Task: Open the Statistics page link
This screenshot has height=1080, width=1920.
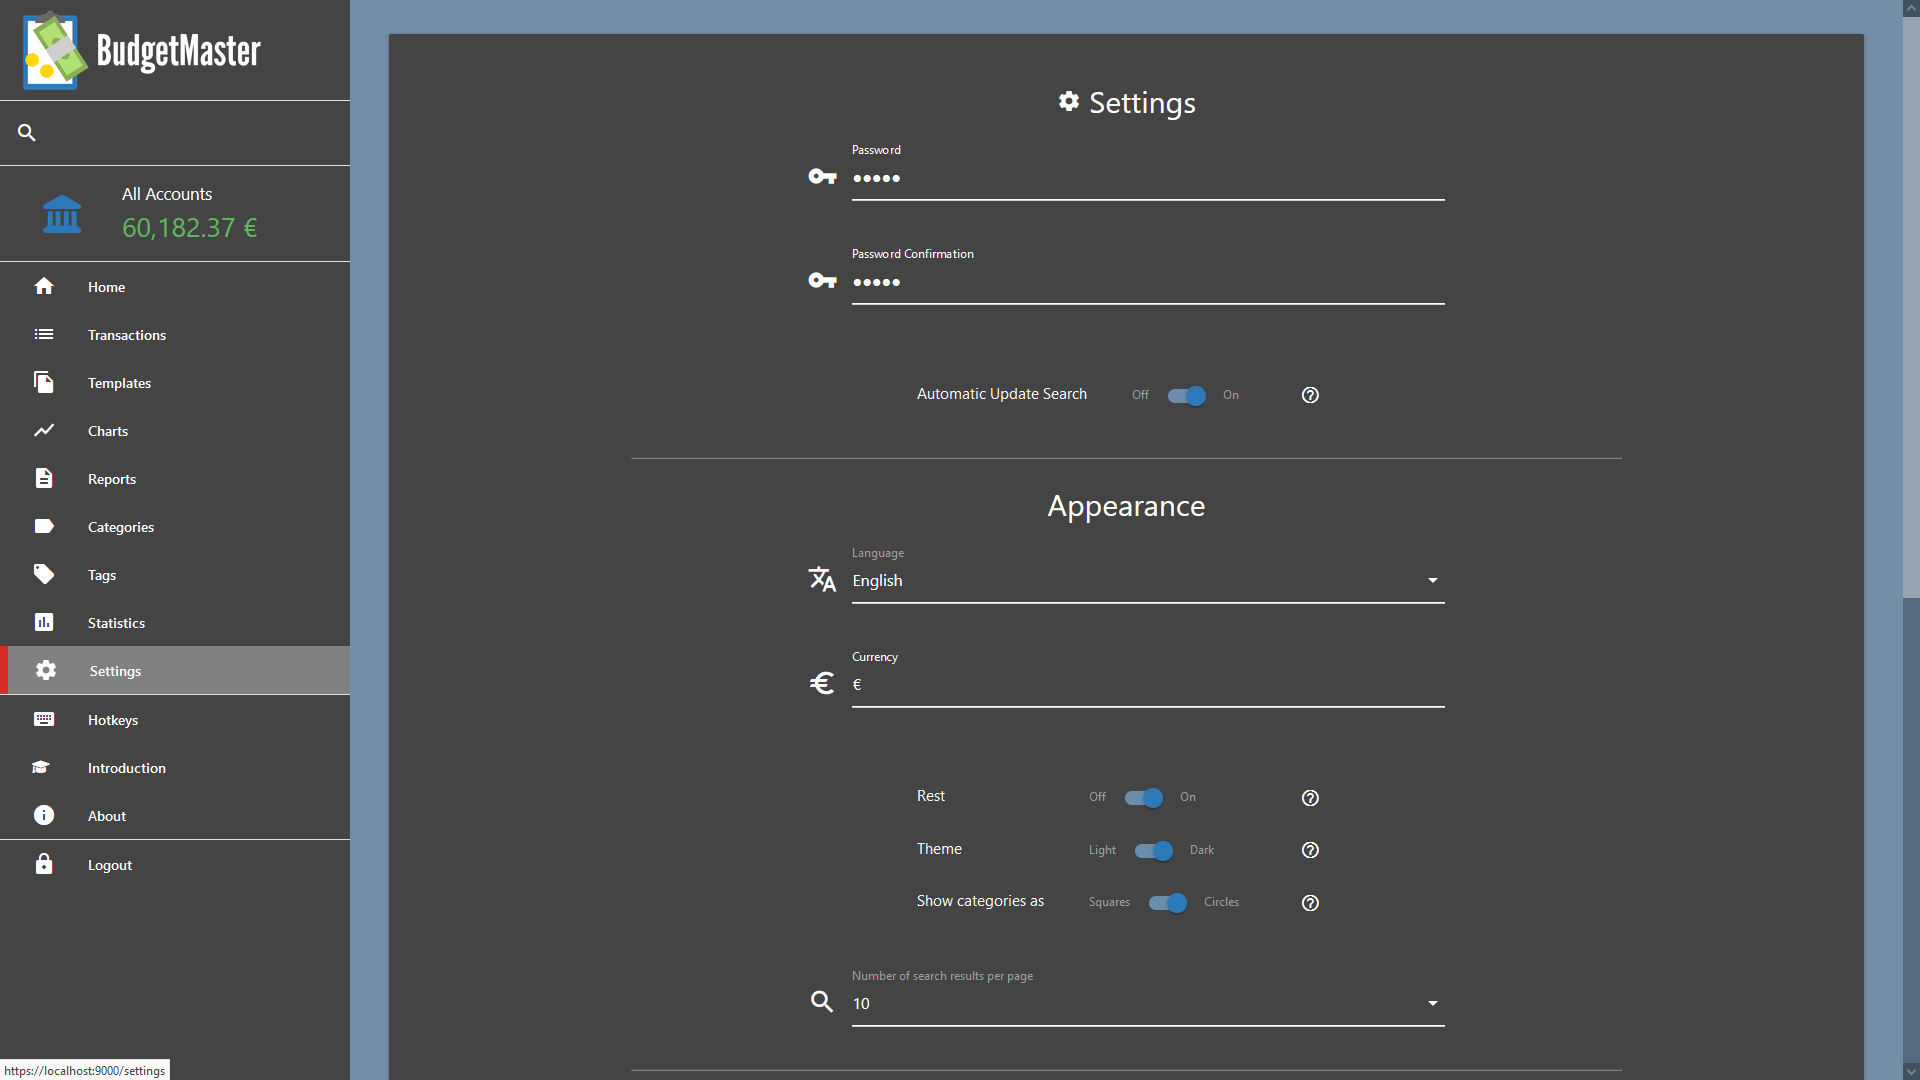Action: click(175, 623)
